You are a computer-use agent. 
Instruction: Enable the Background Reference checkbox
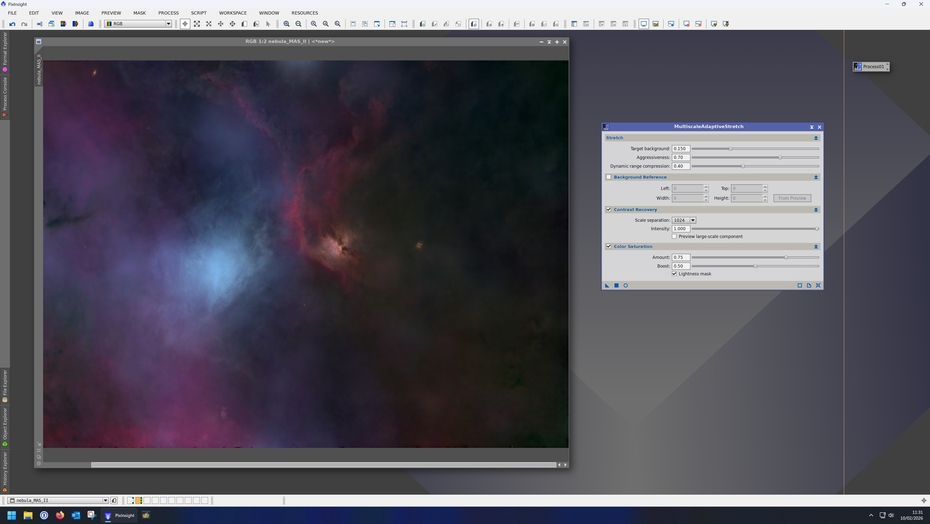[x=608, y=177]
